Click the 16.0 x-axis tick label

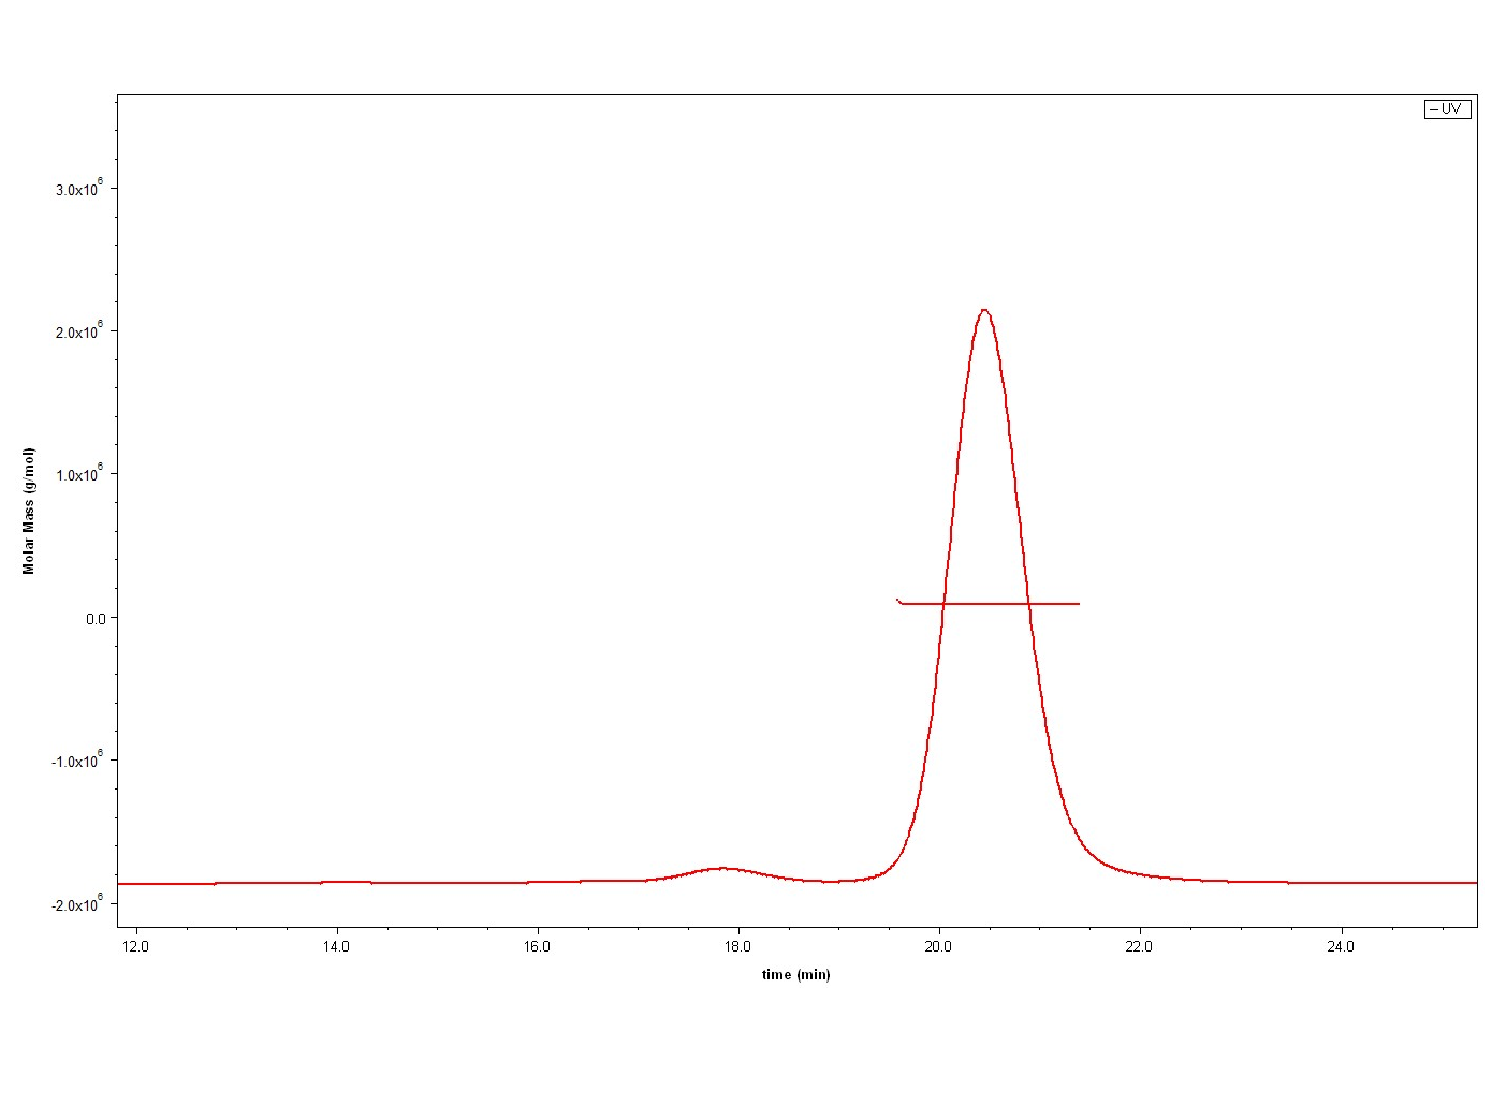[537, 947]
